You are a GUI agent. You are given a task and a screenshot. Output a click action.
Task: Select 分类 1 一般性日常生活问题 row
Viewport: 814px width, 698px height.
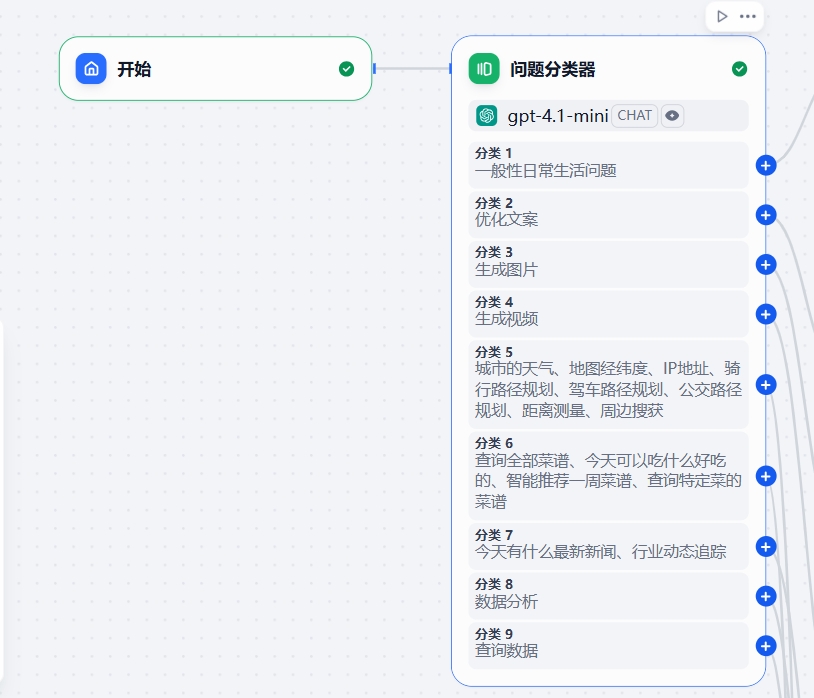pos(608,165)
